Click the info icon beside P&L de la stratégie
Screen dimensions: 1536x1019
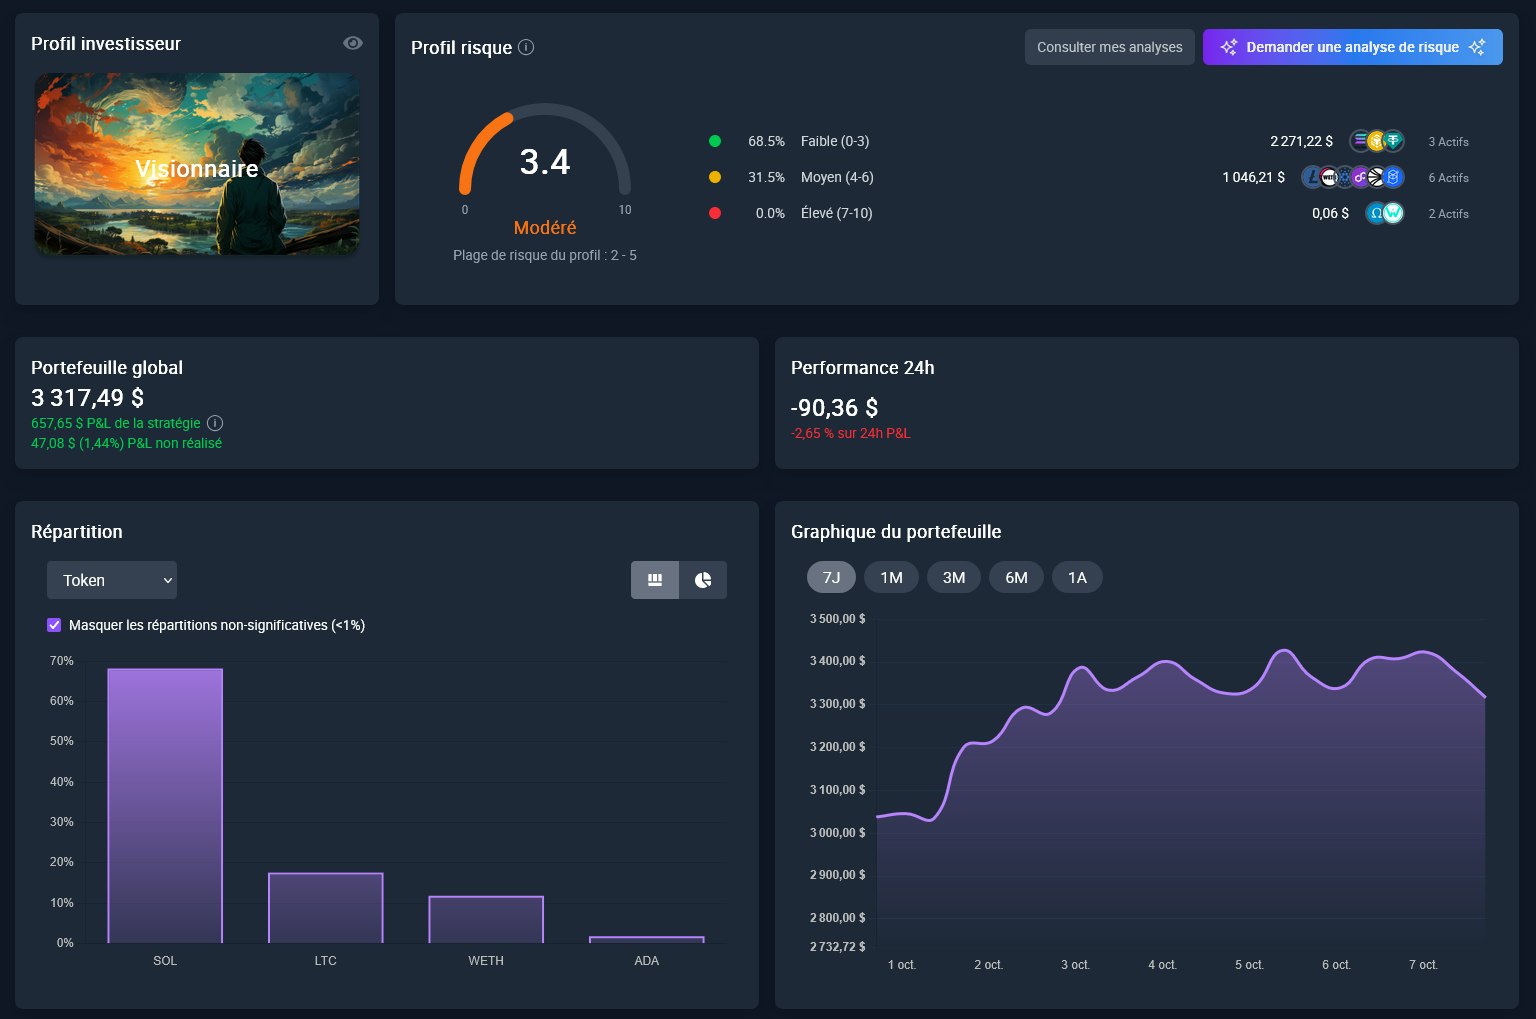[215, 423]
